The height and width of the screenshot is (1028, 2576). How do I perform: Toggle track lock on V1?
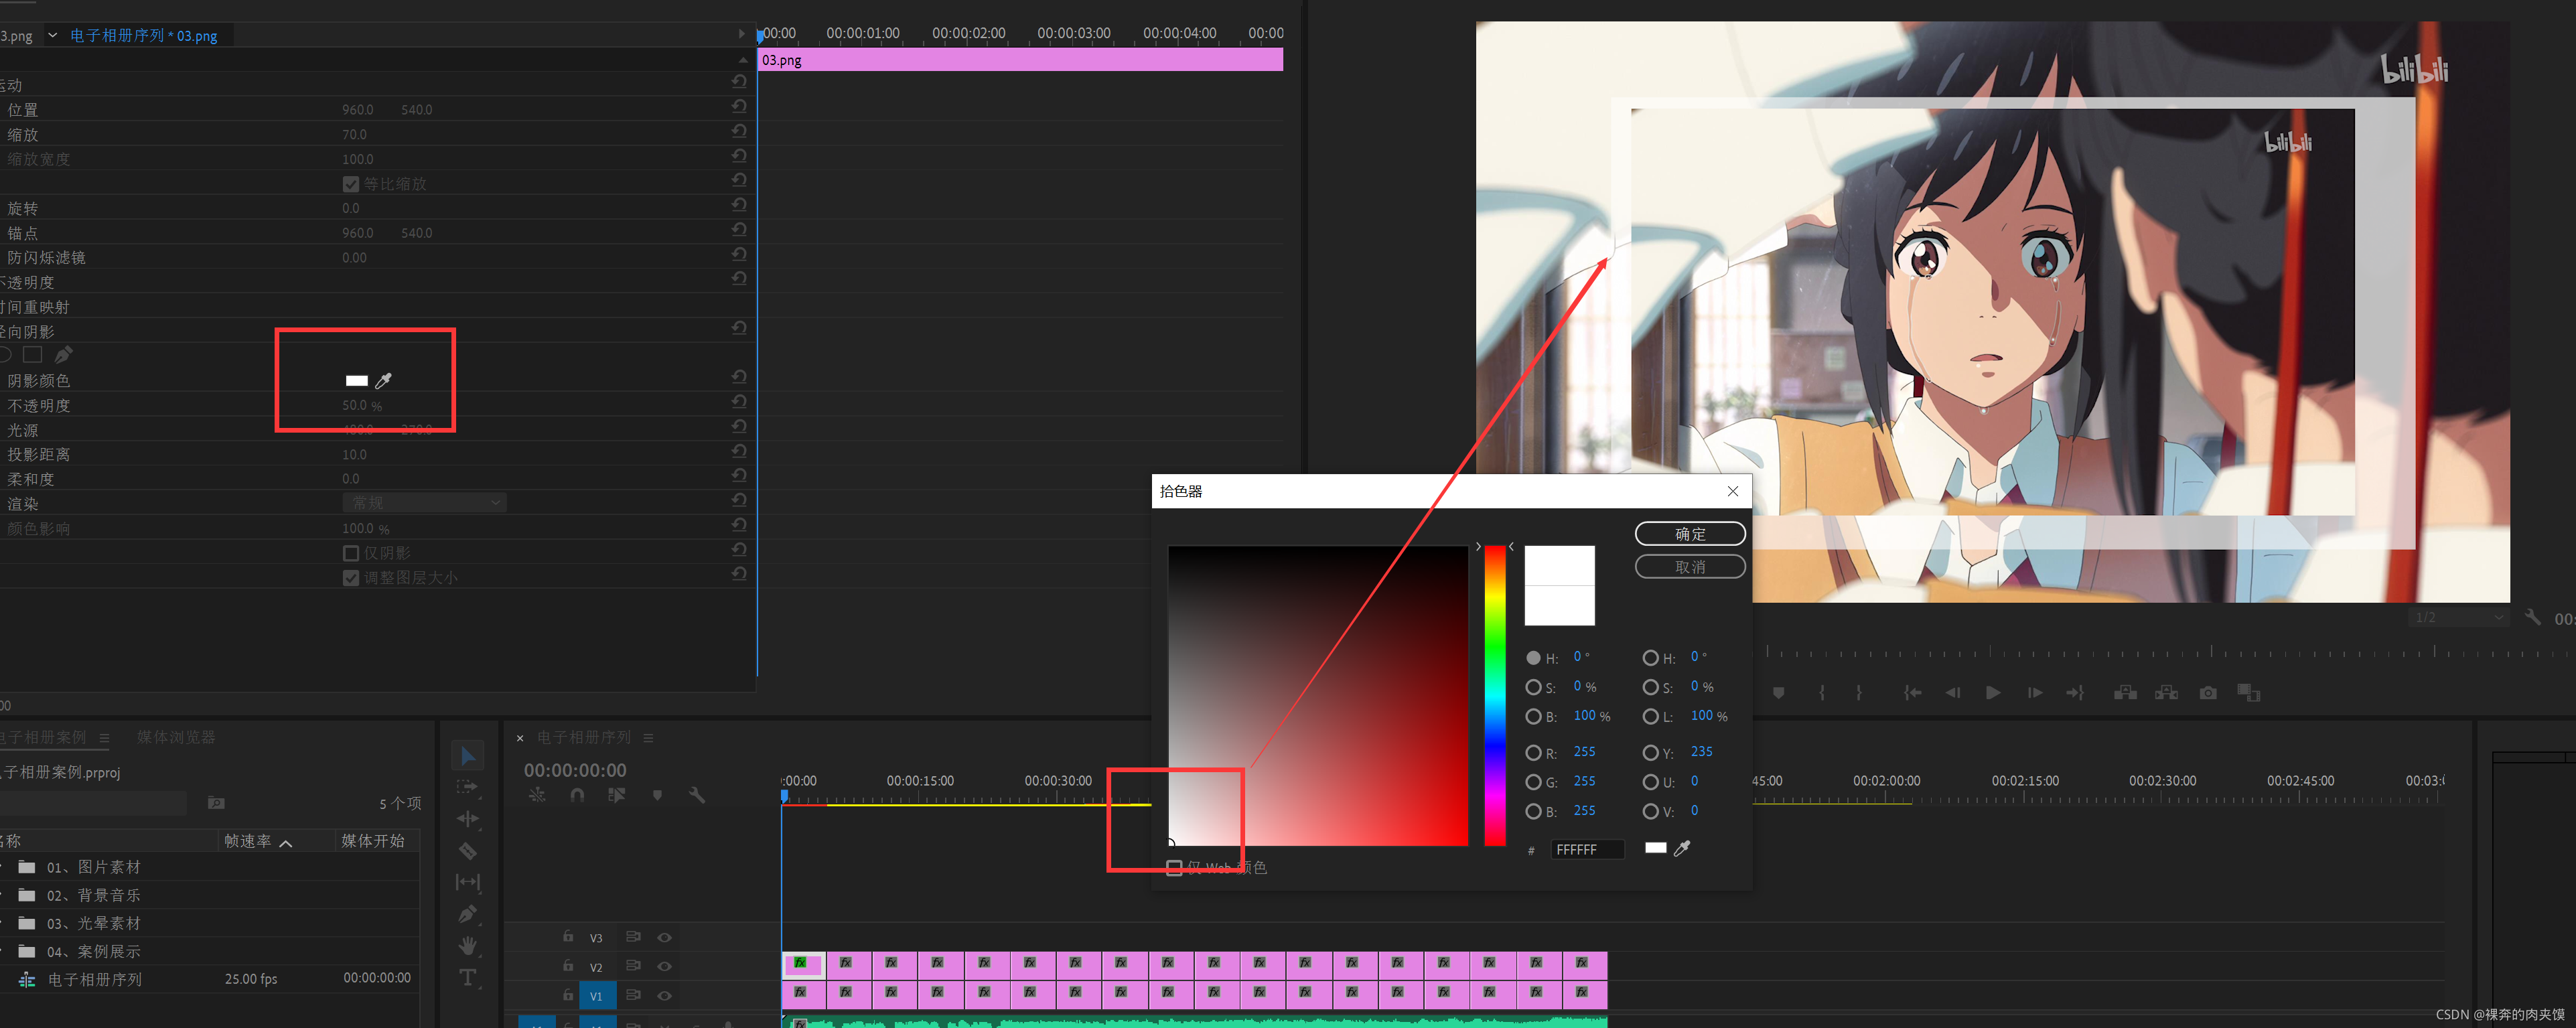[567, 995]
